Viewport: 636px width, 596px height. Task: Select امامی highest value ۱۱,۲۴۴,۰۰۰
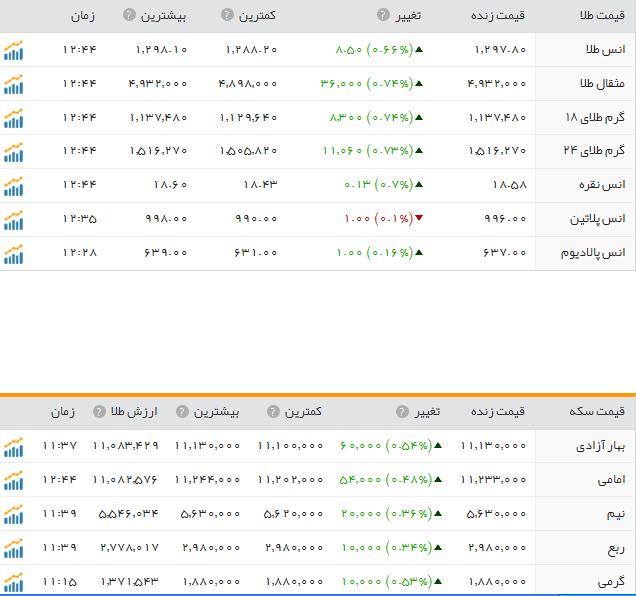coord(207,480)
